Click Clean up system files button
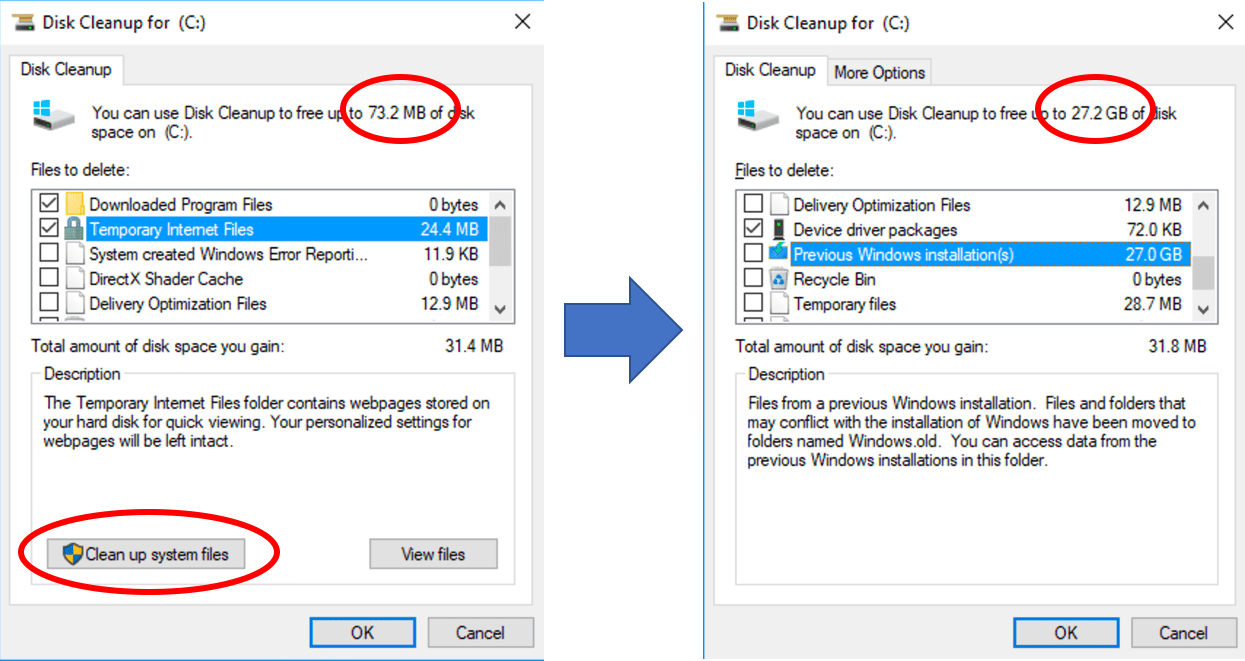1245x661 pixels. click(x=146, y=554)
